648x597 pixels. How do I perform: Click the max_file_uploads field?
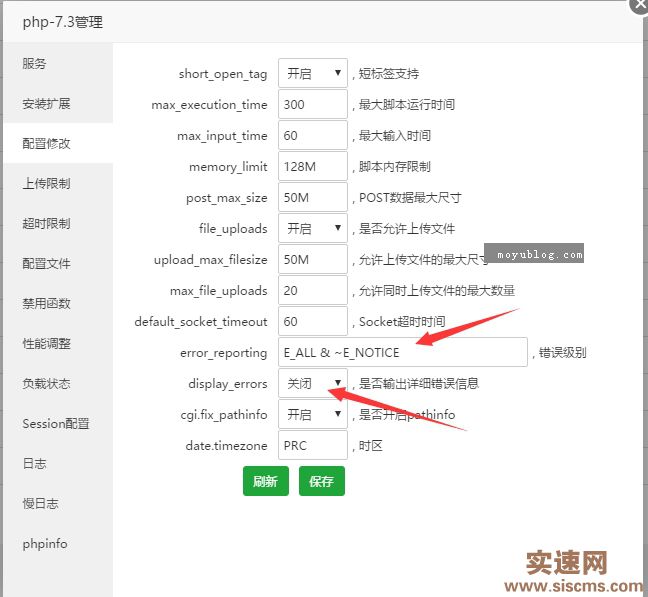tap(313, 290)
